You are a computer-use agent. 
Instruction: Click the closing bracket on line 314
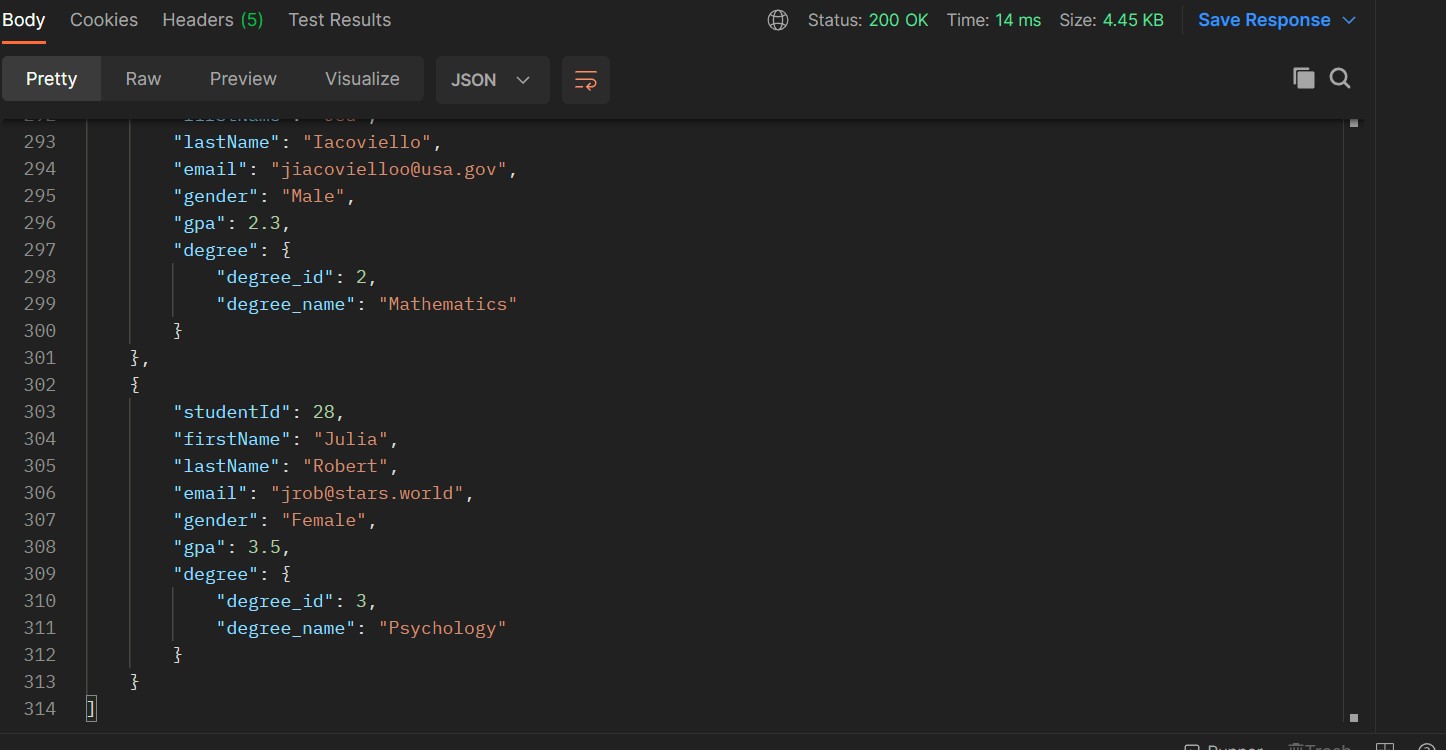point(92,709)
